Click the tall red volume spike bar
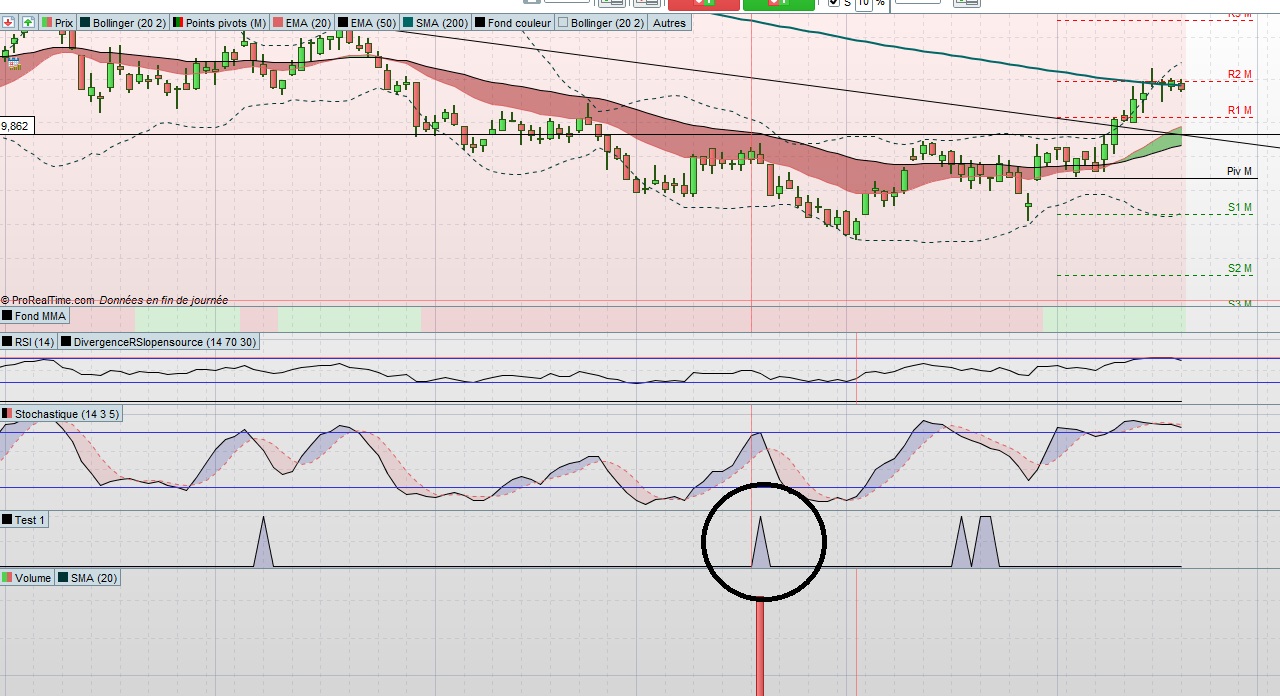1280x696 pixels. (x=760, y=646)
